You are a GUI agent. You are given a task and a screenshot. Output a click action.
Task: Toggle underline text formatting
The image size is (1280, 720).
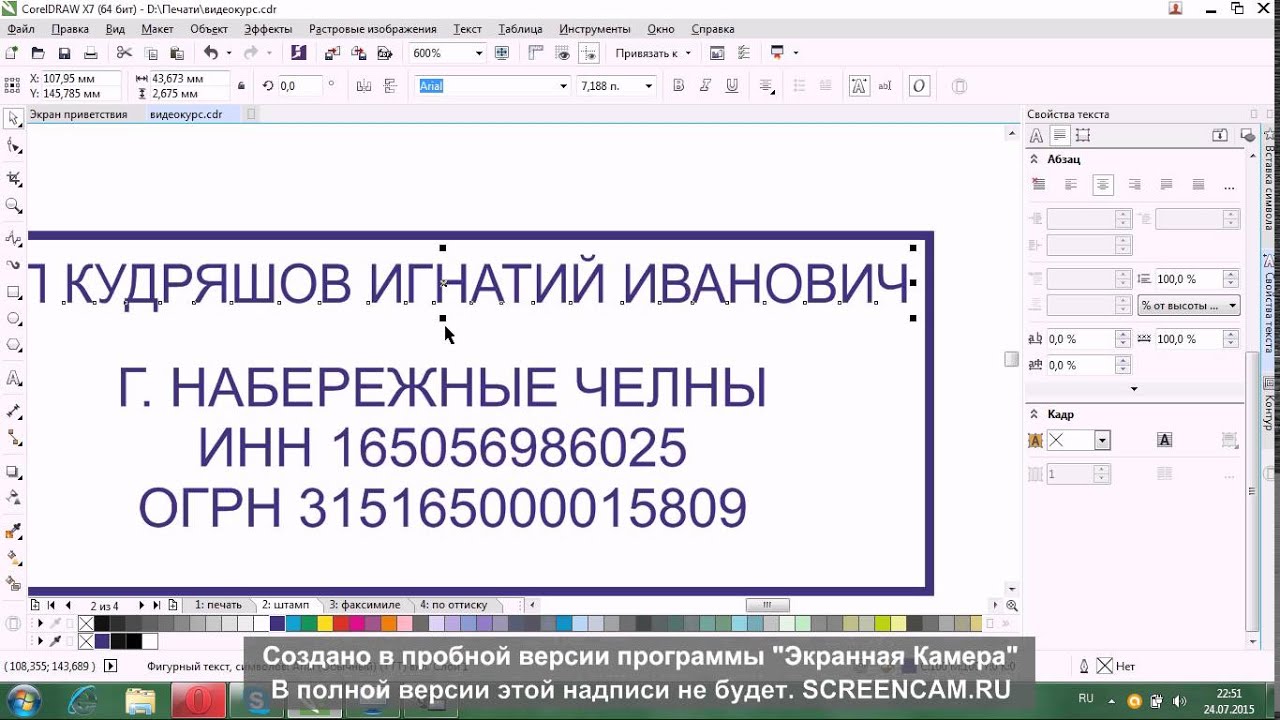point(732,86)
